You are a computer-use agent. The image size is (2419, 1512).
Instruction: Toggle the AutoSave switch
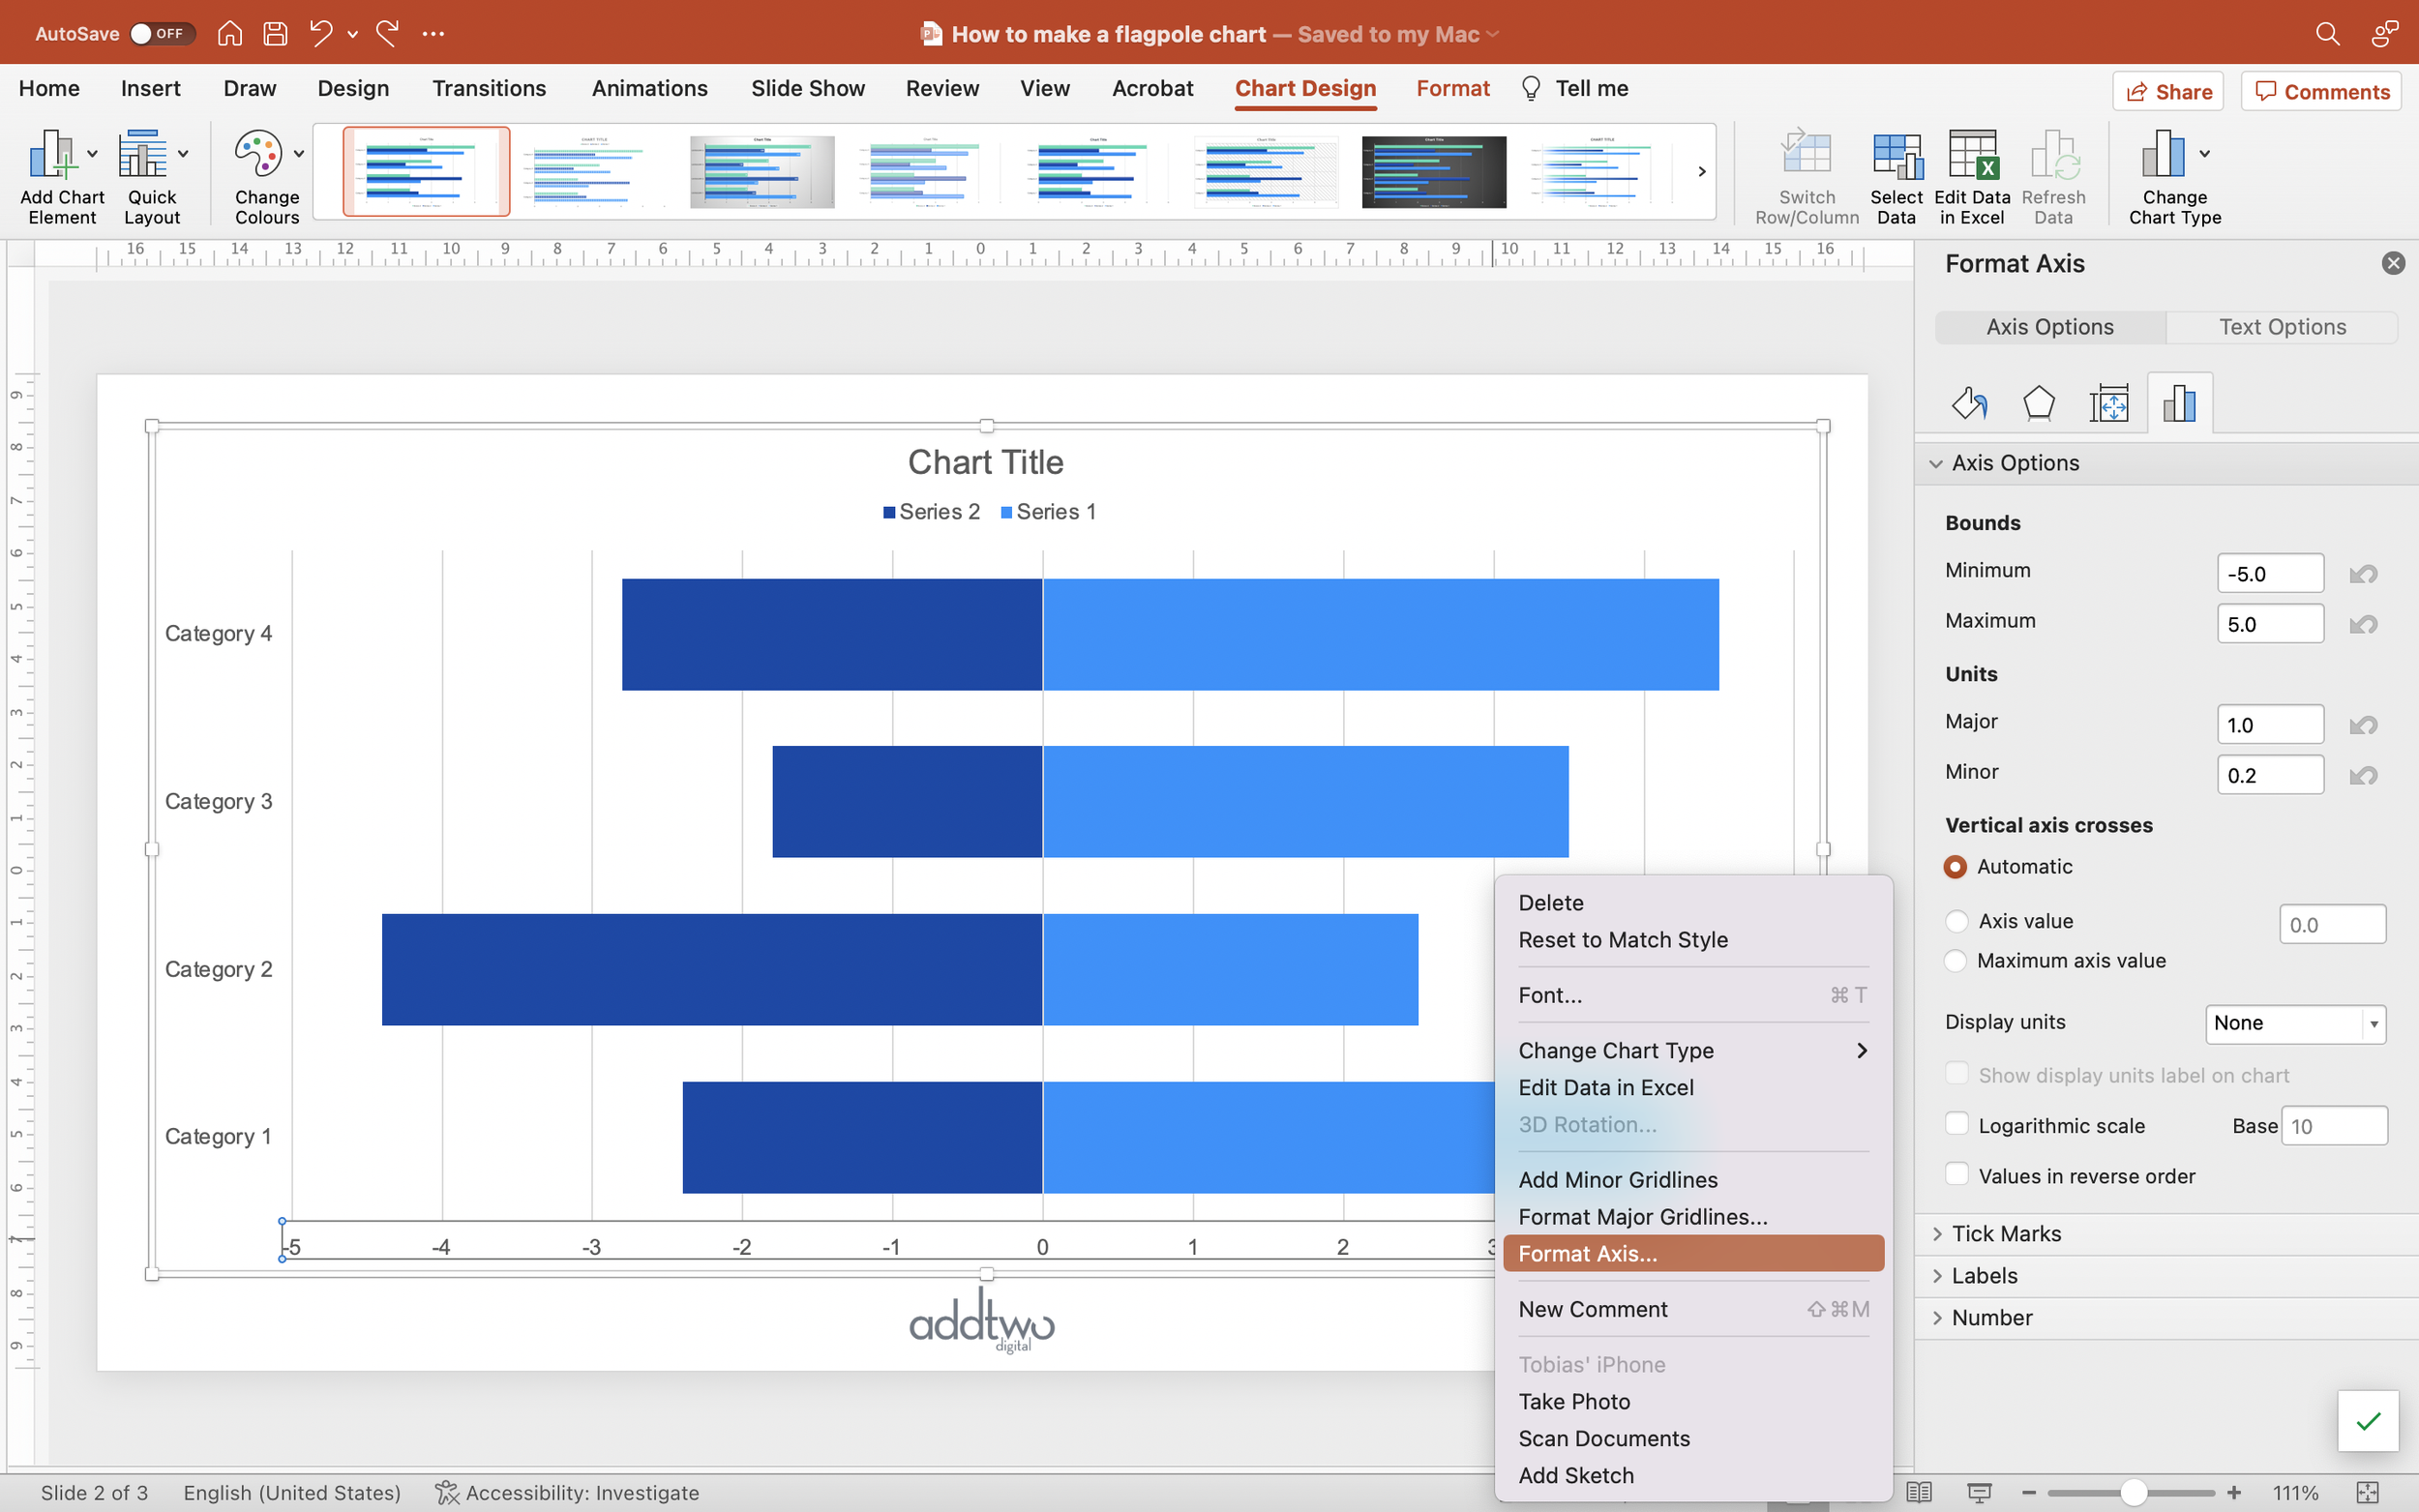160,34
